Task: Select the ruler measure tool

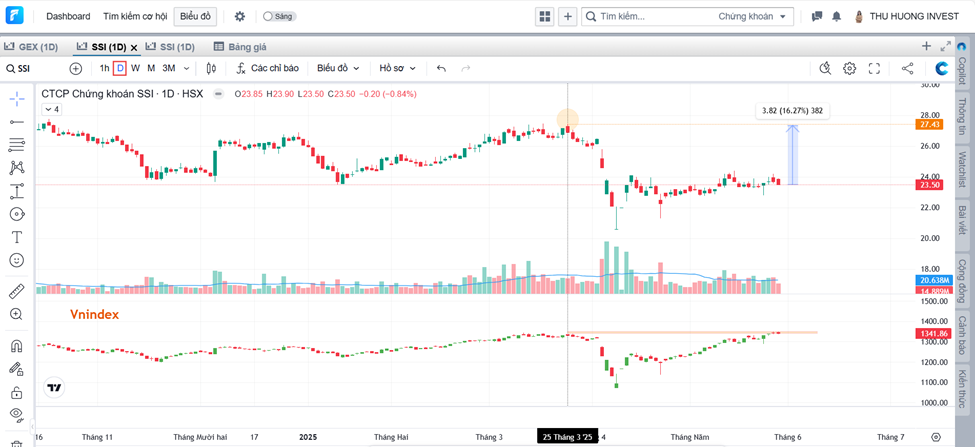Action: tap(17, 290)
